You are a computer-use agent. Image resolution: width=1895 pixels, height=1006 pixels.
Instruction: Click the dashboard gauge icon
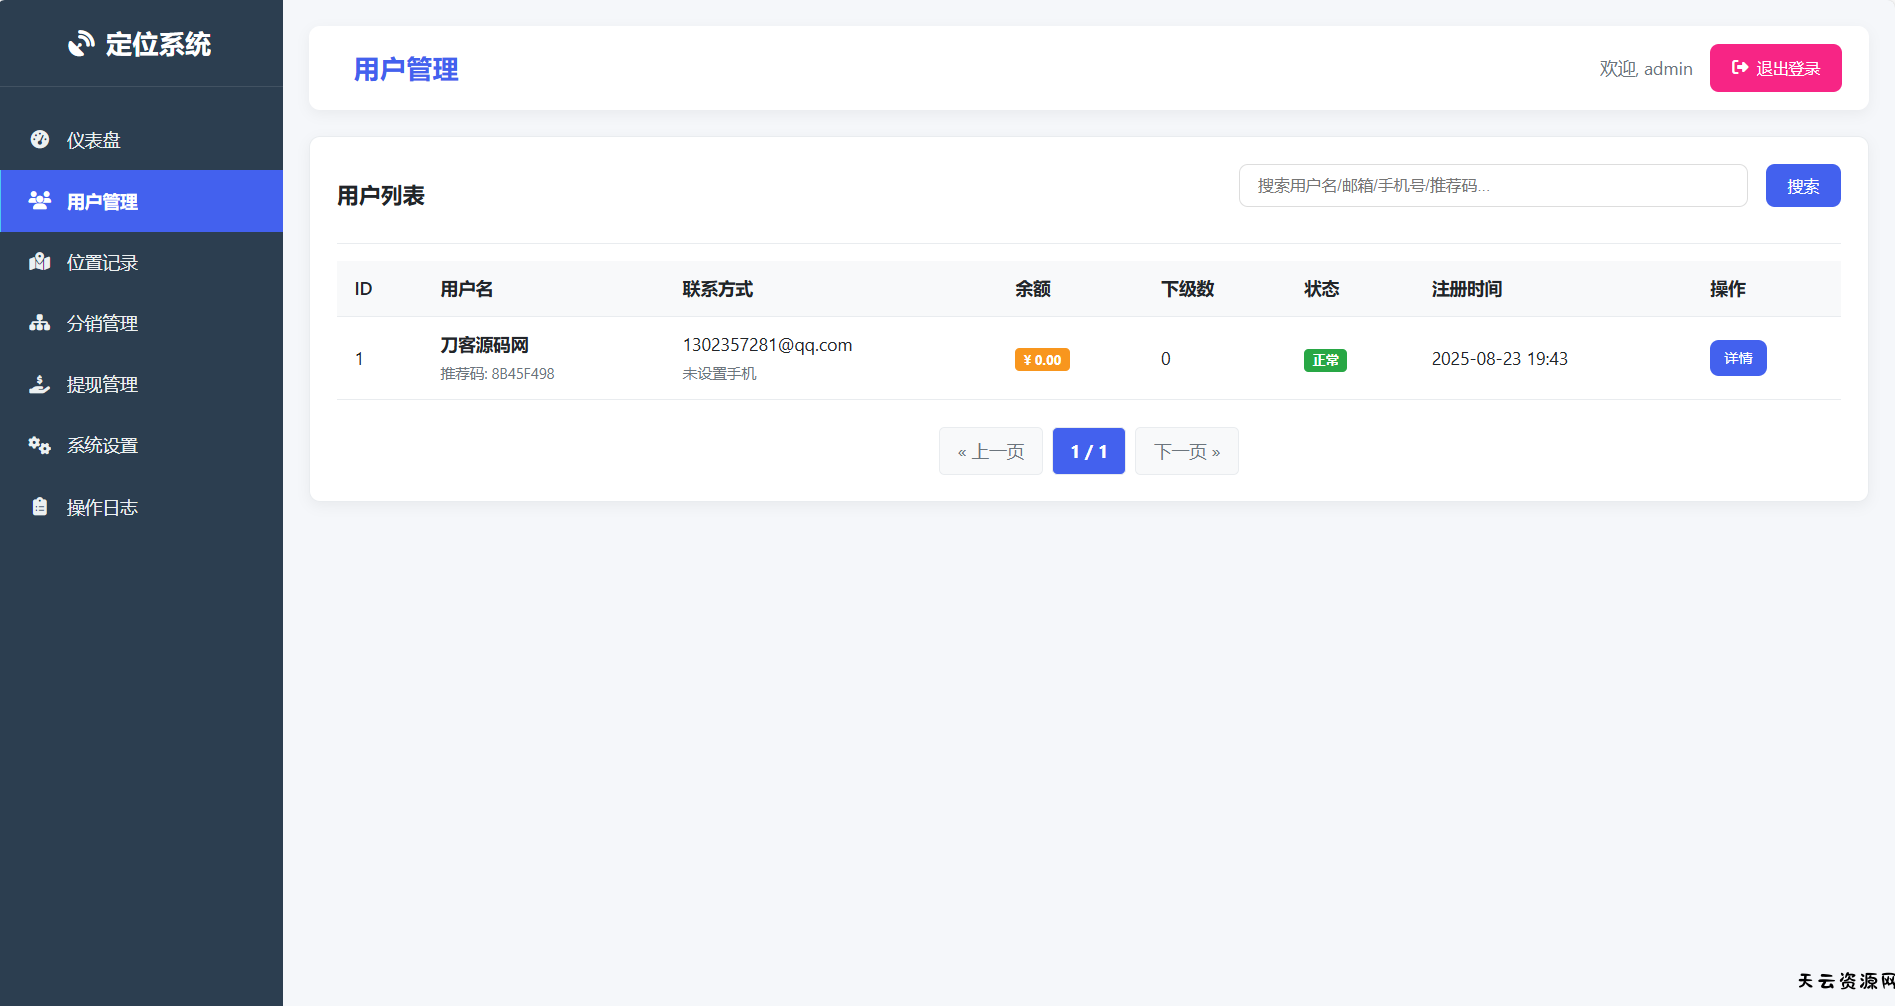40,140
